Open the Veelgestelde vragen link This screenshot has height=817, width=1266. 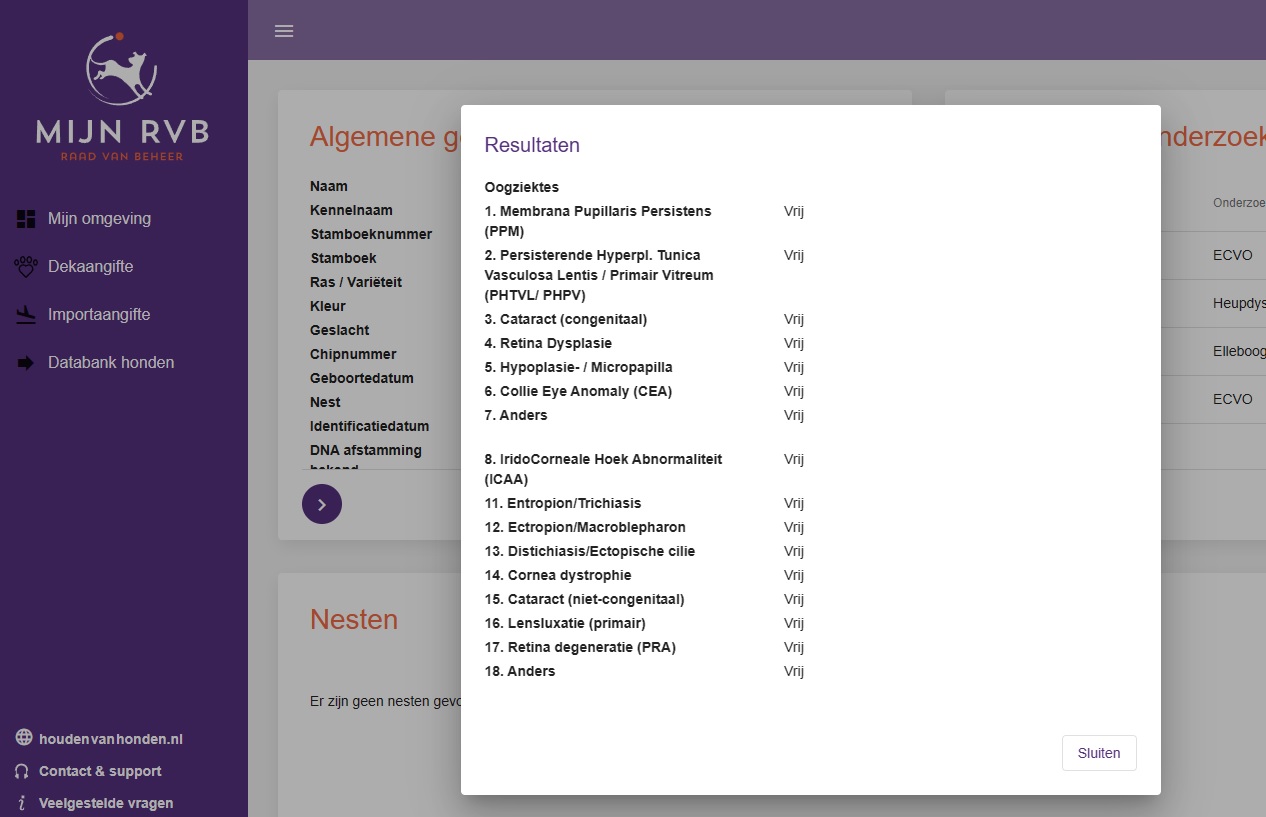coord(106,803)
